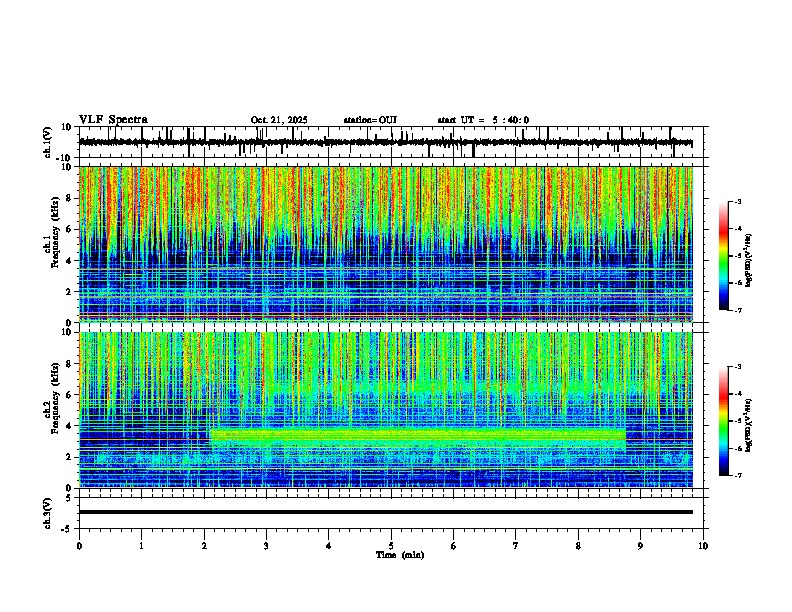
Task: Click the "ch.1 Frequency (kHz)" axis label
Action: point(51,232)
